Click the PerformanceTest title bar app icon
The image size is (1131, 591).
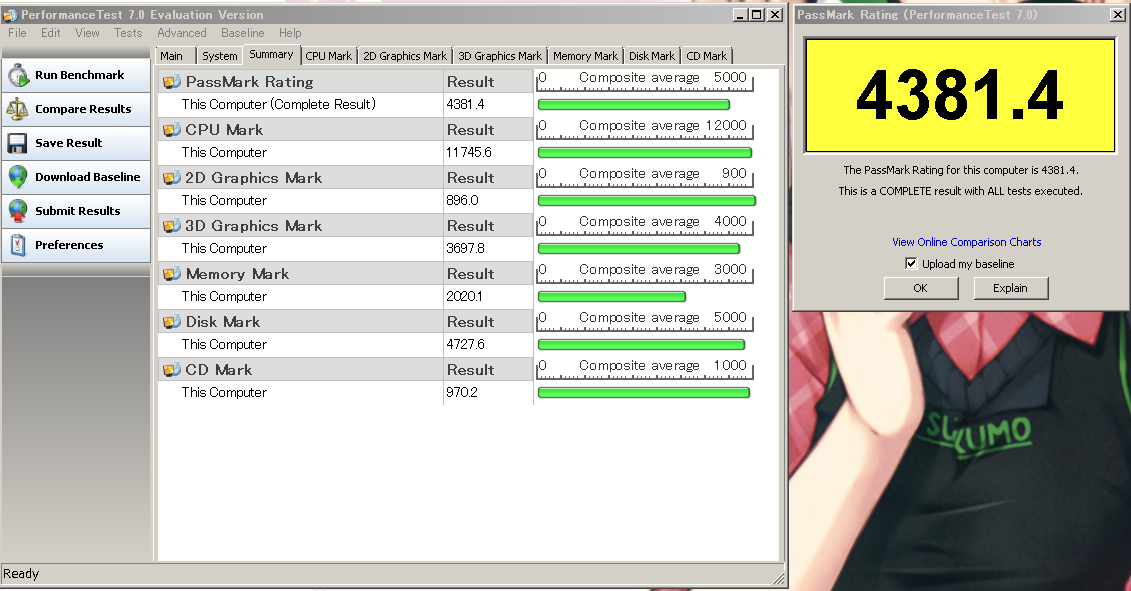[x=10, y=14]
